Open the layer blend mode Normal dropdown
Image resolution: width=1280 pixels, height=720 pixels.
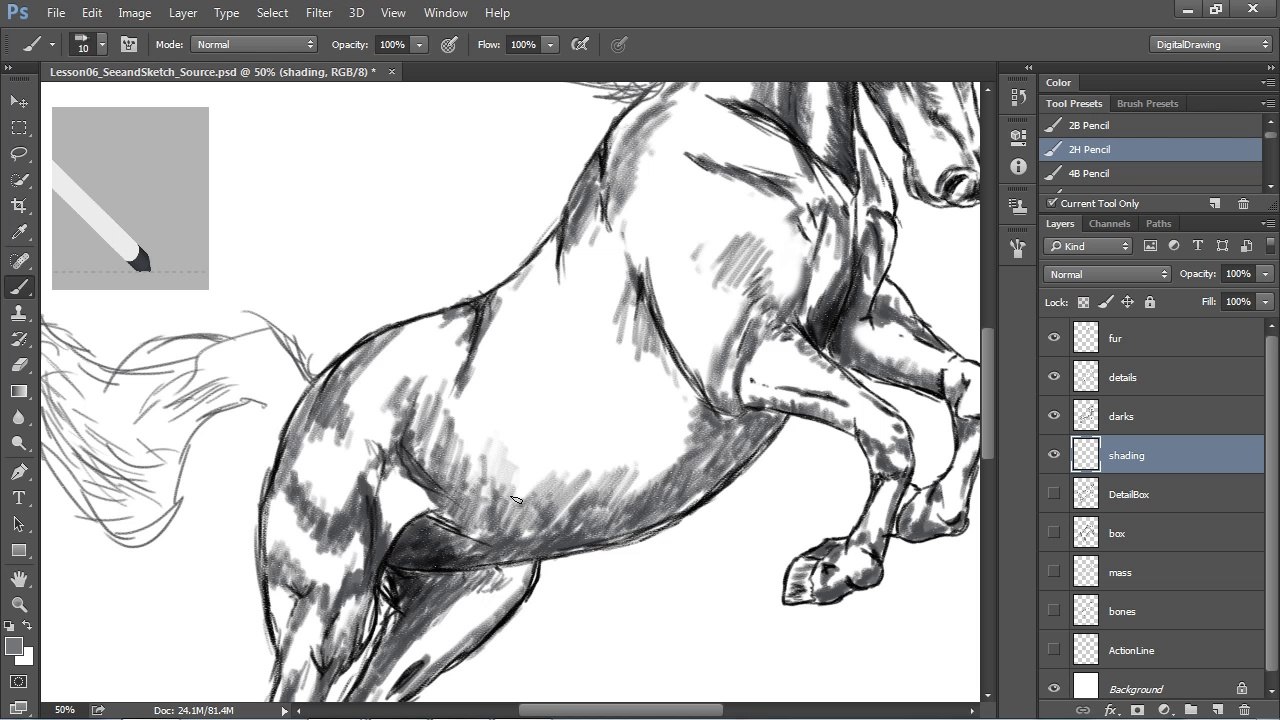1107,274
